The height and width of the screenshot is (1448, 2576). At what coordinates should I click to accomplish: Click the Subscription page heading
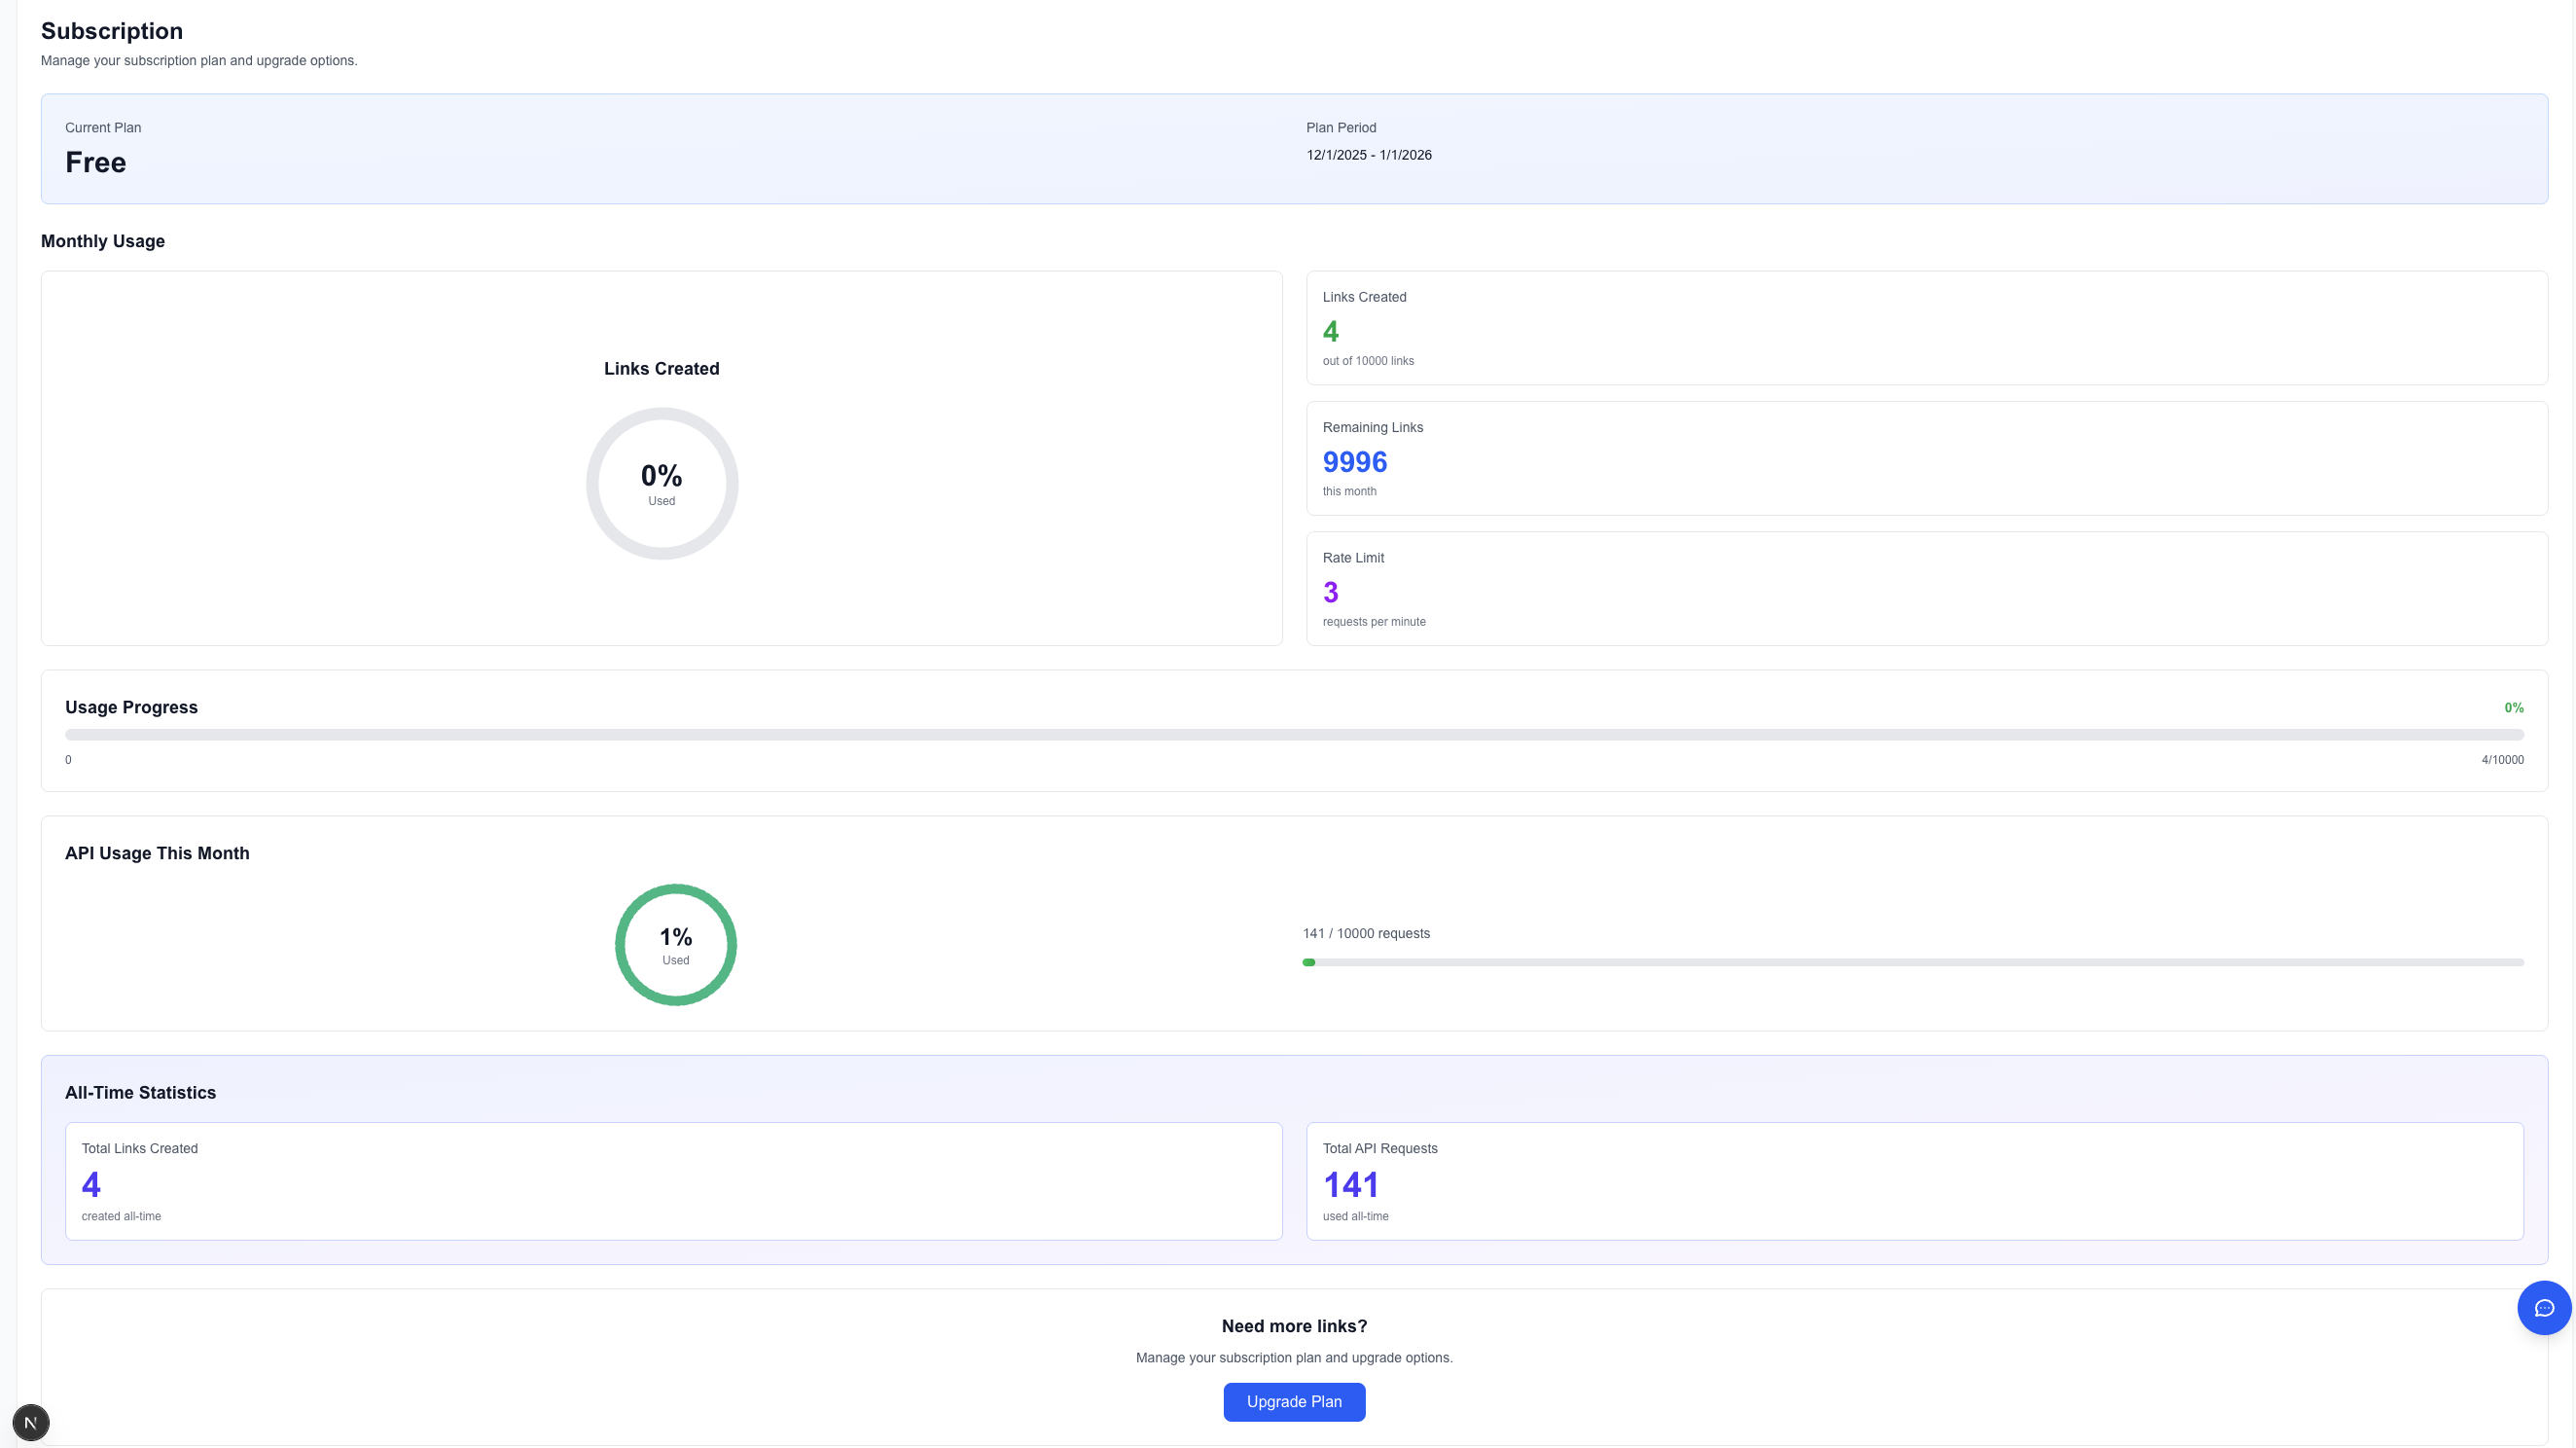click(x=112, y=31)
